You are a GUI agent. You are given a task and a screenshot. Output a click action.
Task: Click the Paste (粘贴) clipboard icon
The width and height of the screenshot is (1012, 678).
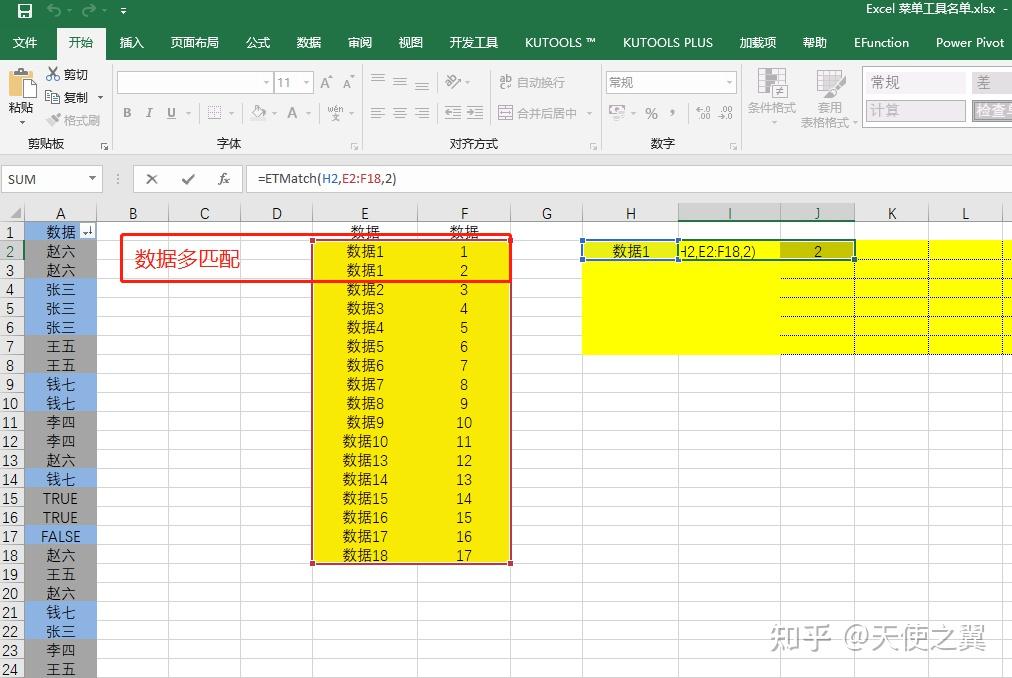click(x=21, y=84)
